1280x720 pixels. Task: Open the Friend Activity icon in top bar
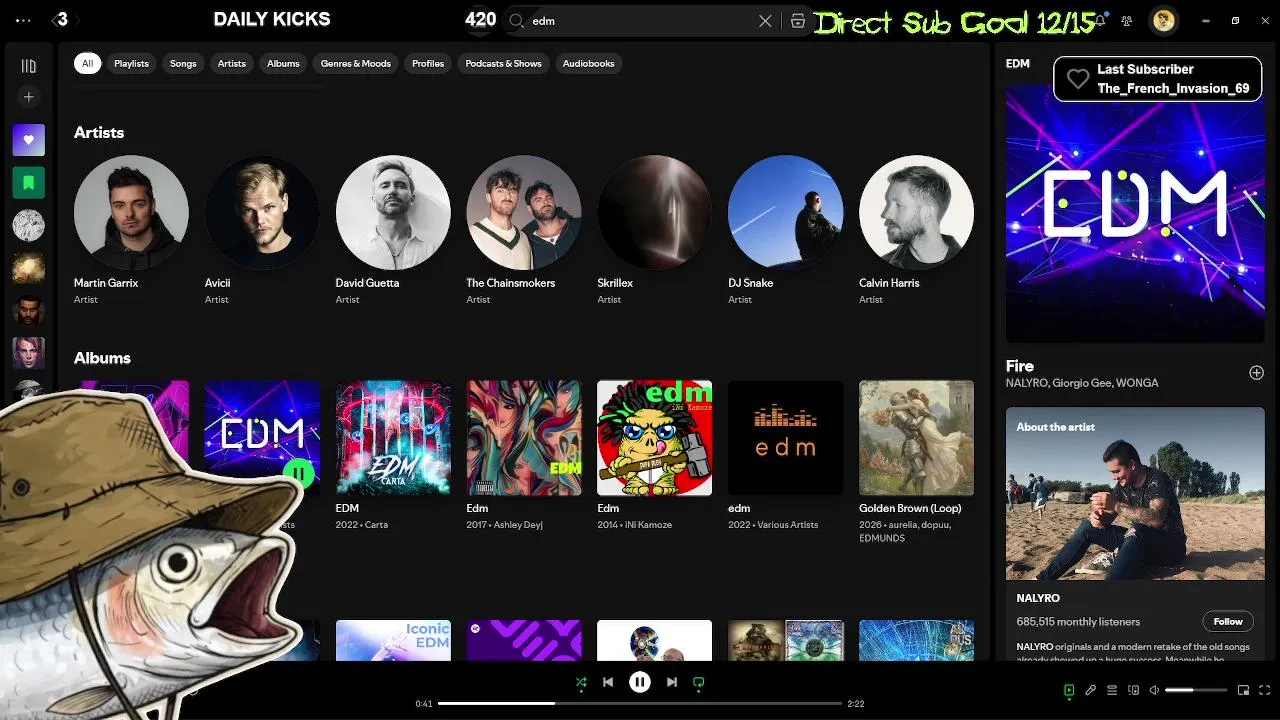[1128, 20]
